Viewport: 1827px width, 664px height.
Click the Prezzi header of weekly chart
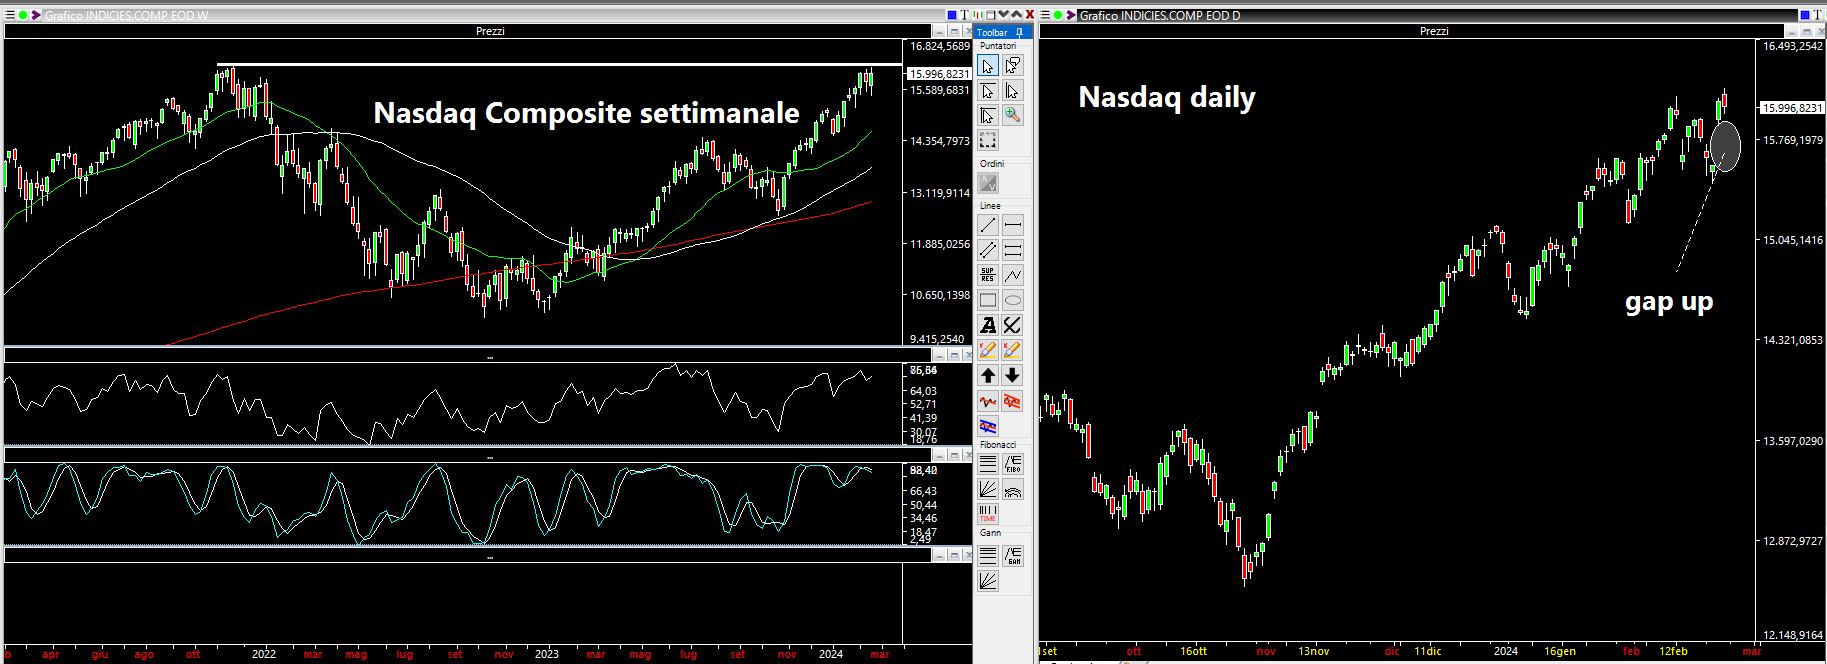pos(490,31)
